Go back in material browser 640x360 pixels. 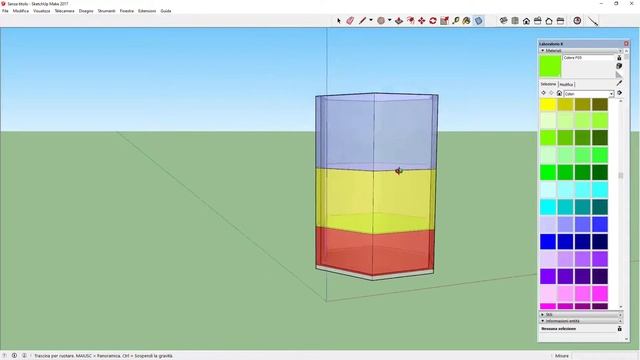pyautogui.click(x=543, y=93)
